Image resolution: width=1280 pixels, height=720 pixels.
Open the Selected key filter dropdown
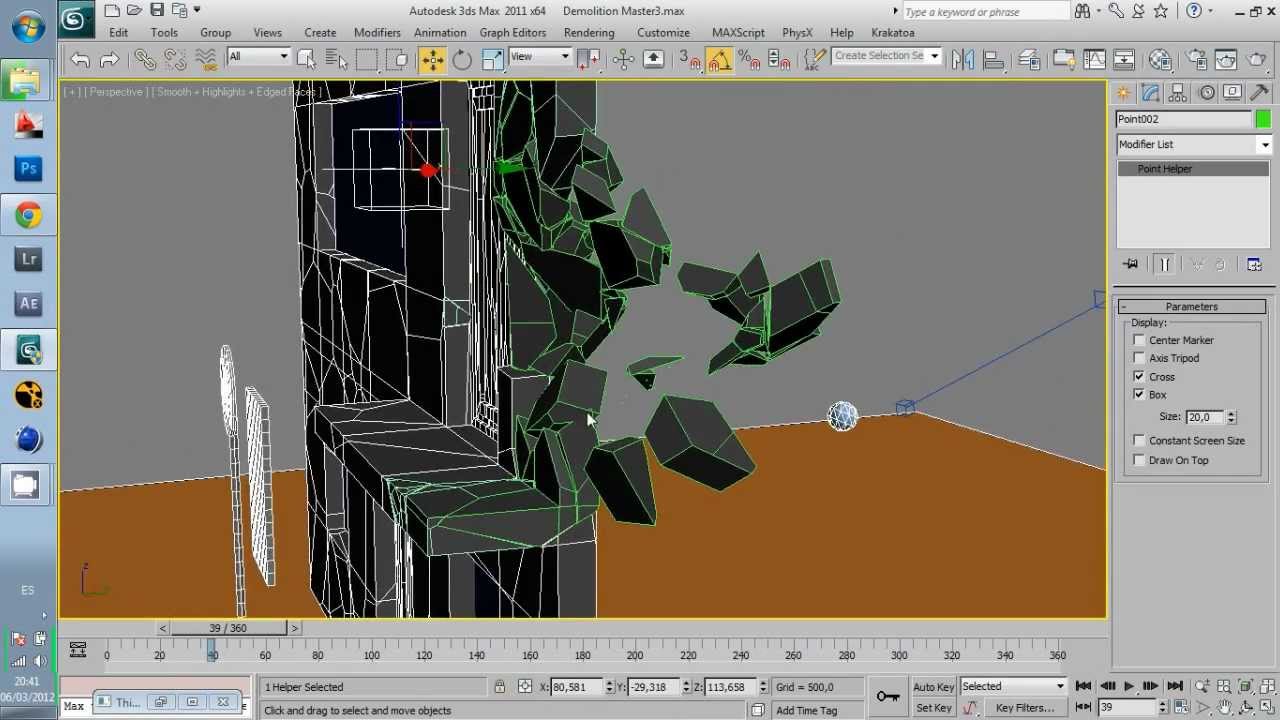point(1013,686)
